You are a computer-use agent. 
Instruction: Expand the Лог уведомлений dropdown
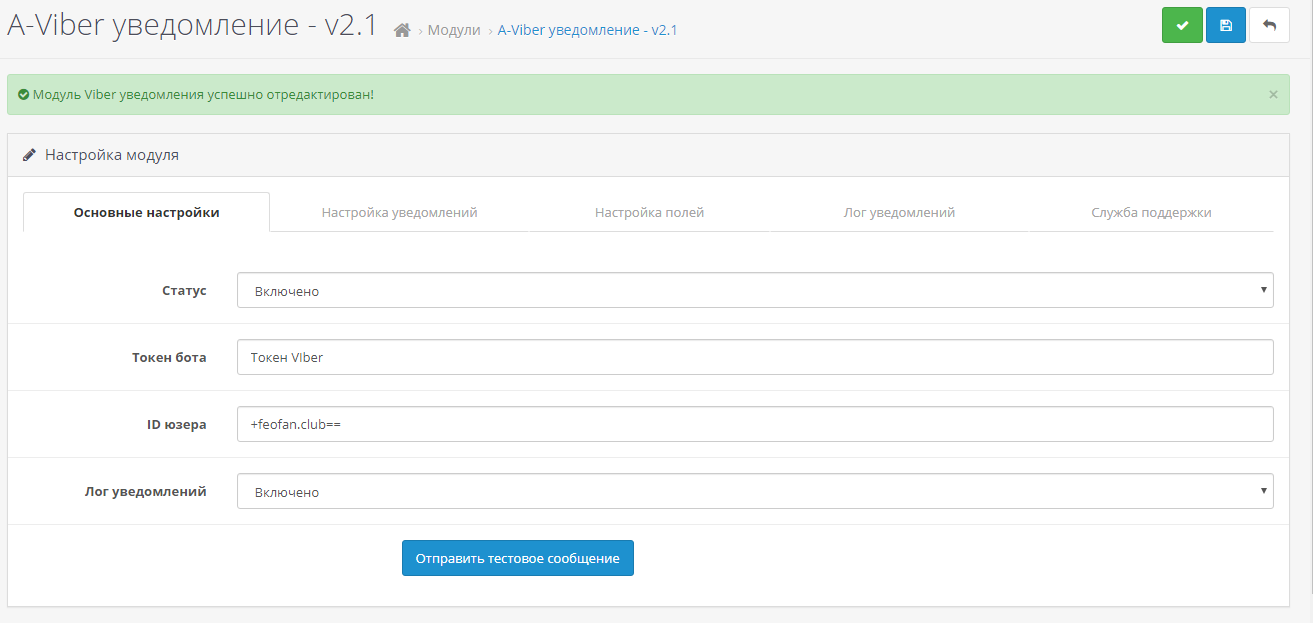[x=755, y=491]
